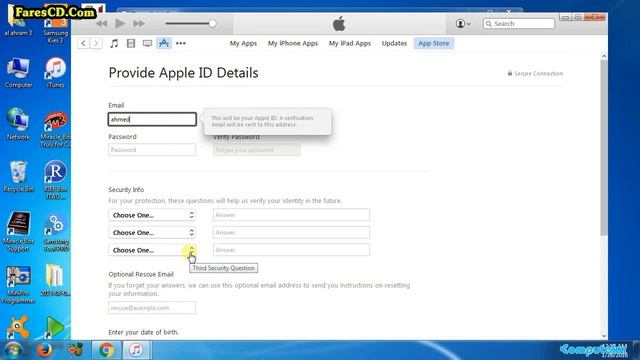Image resolution: width=640 pixels, height=360 pixels.
Task: Click the iTunes rewind button
Action: point(101,24)
